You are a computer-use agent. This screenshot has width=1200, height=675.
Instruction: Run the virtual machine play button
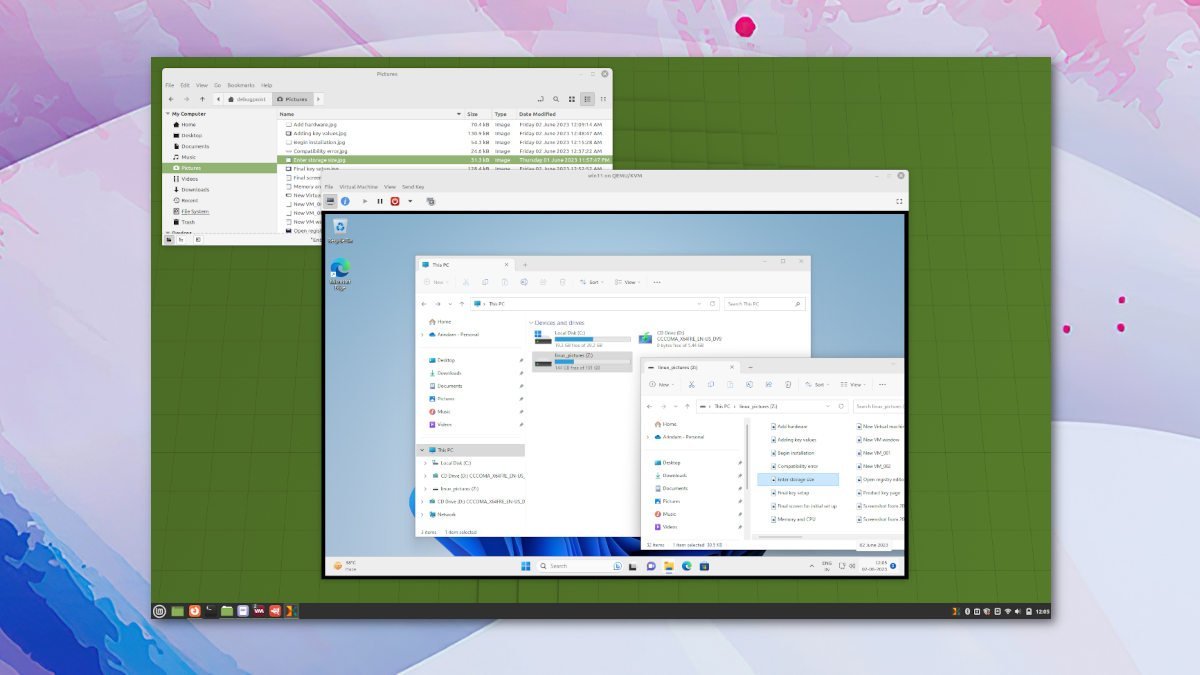(x=365, y=201)
